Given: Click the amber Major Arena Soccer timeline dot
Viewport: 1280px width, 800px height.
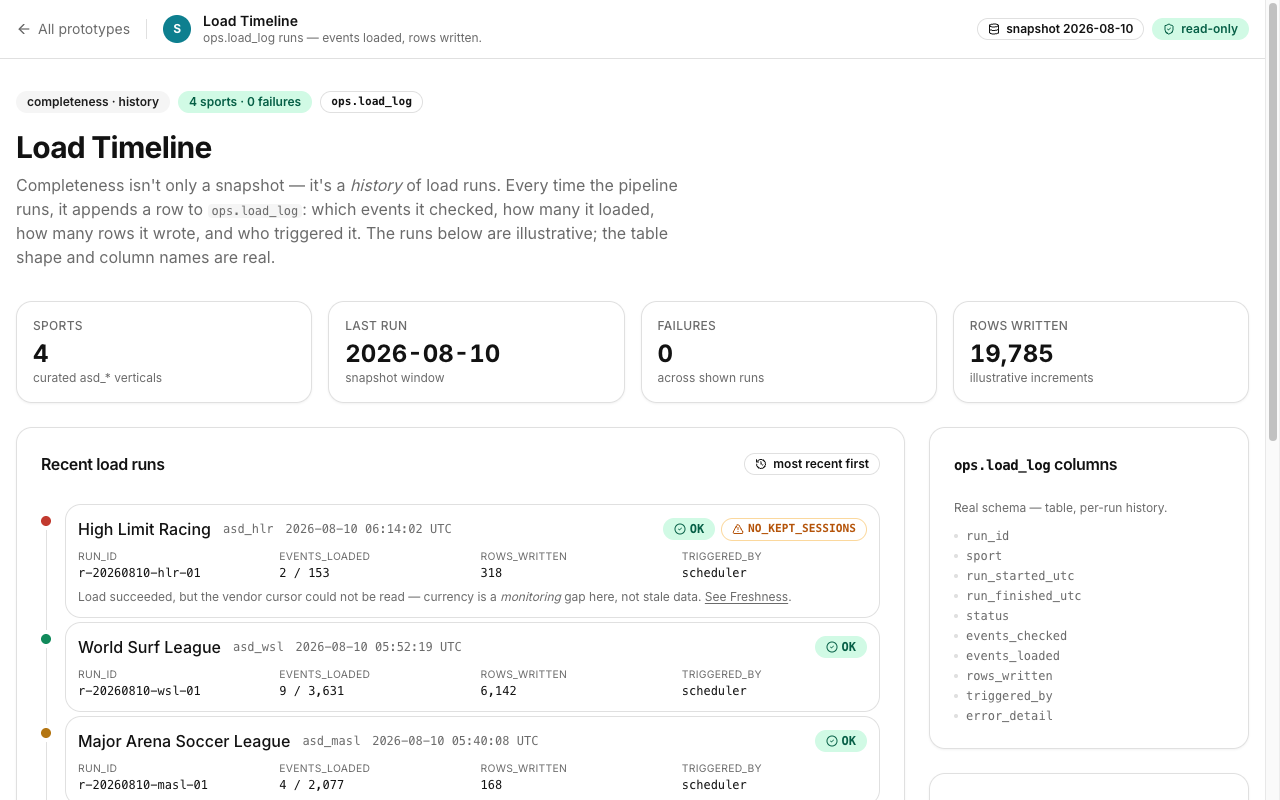Looking at the screenshot, I should [46, 733].
